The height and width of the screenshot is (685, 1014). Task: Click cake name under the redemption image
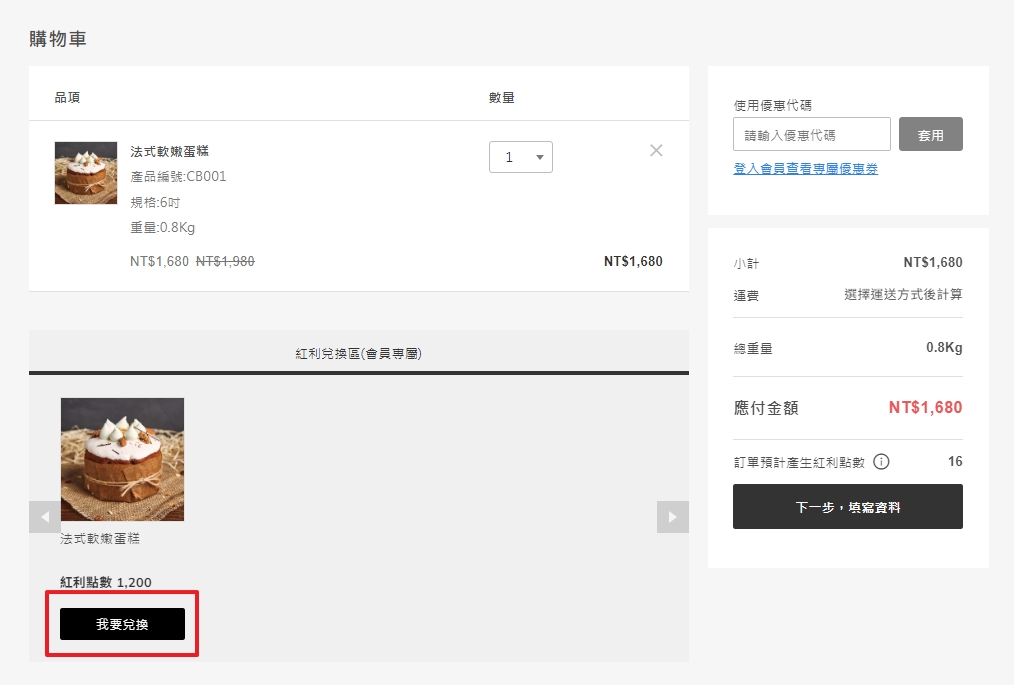(100, 539)
